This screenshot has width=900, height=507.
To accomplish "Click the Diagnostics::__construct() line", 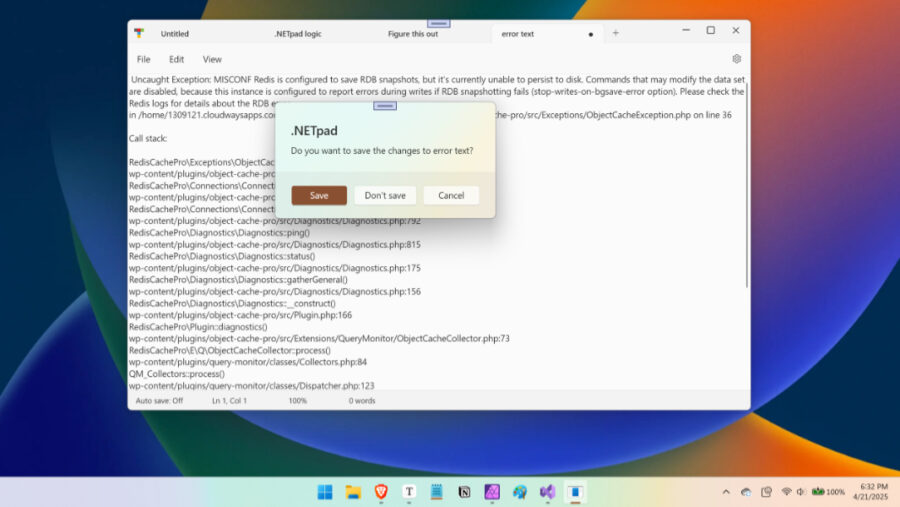I will click(232, 303).
